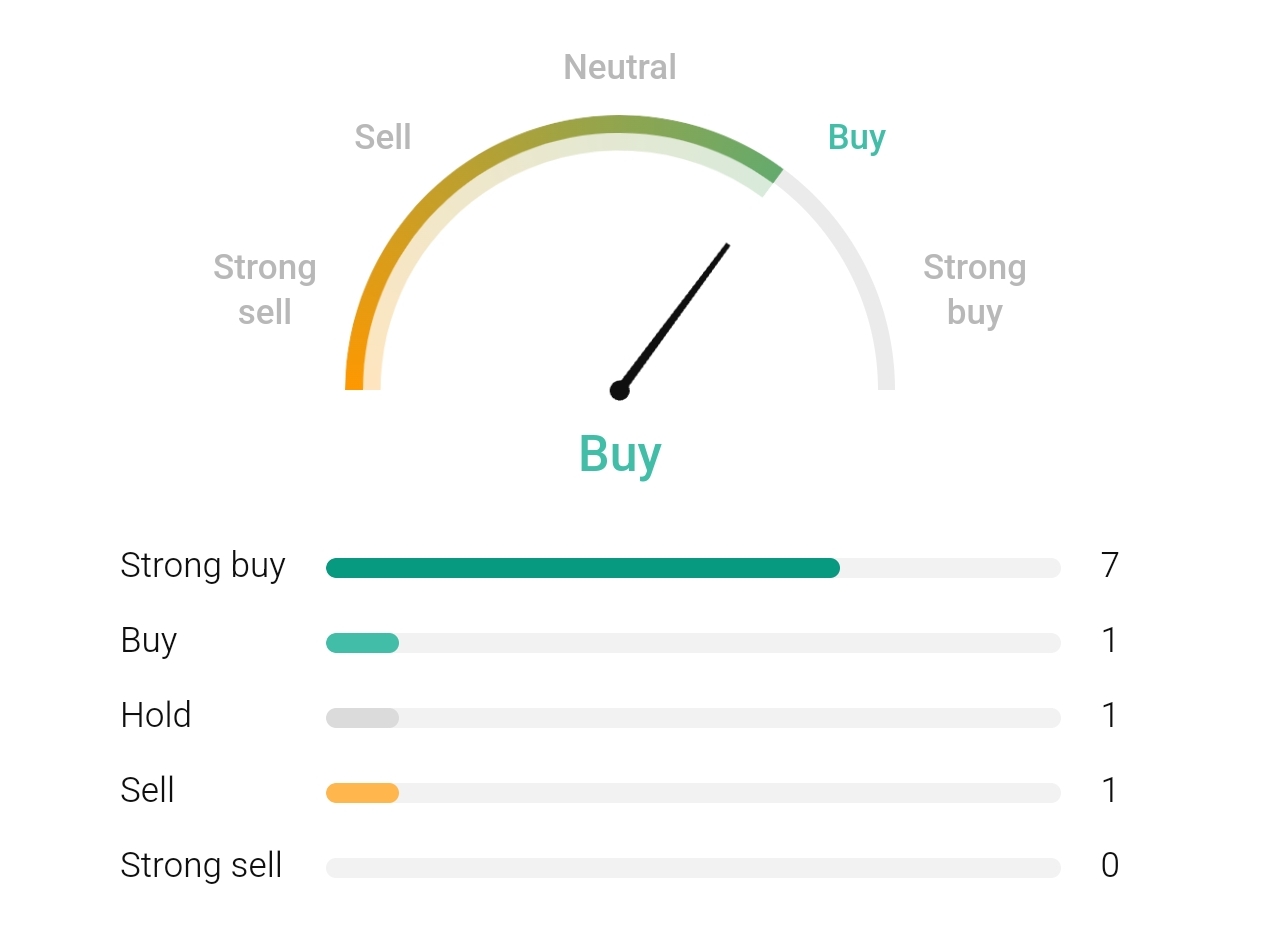Select the Strong sell gauge label
Image resolution: width=1284 pixels, height=942 pixels.
click(265, 290)
